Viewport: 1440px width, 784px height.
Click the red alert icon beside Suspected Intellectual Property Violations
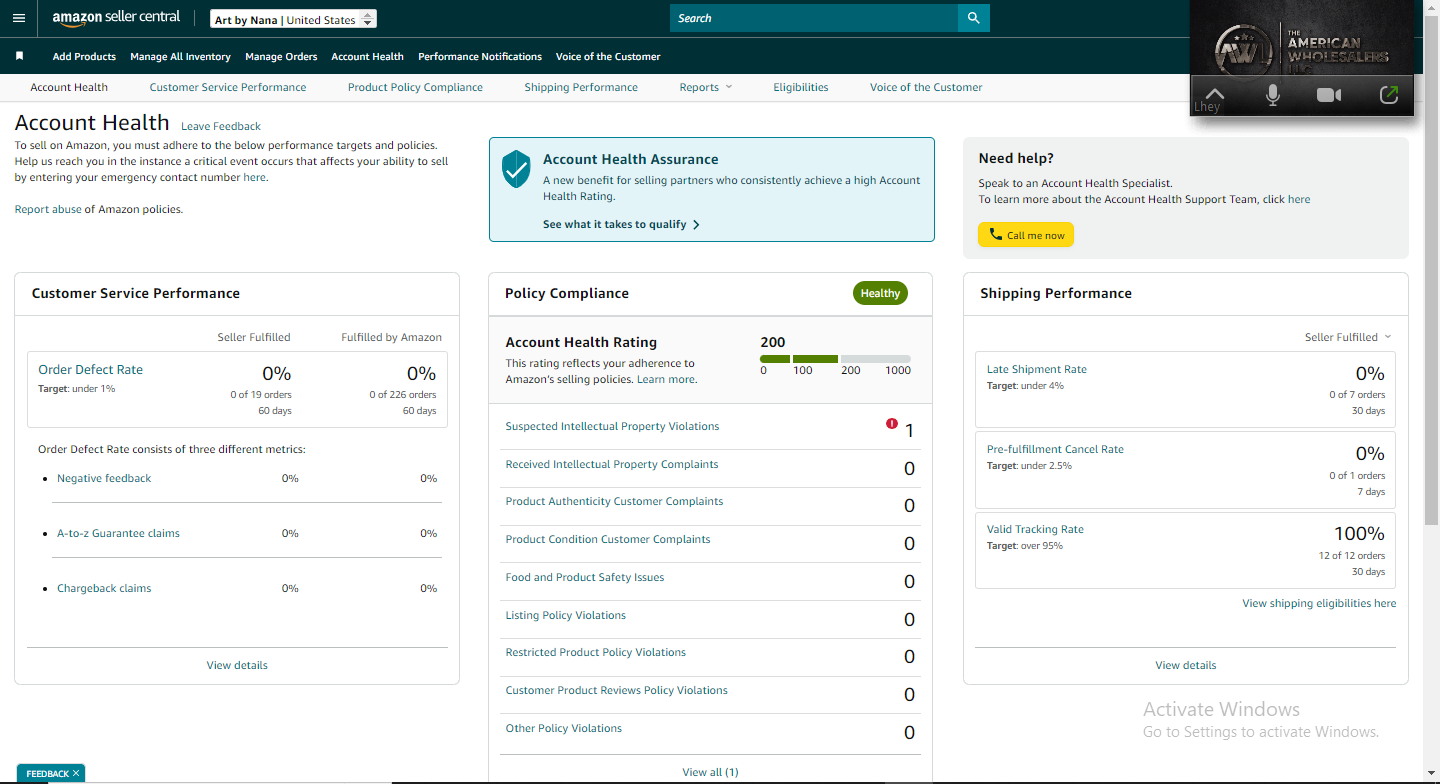[x=892, y=424]
